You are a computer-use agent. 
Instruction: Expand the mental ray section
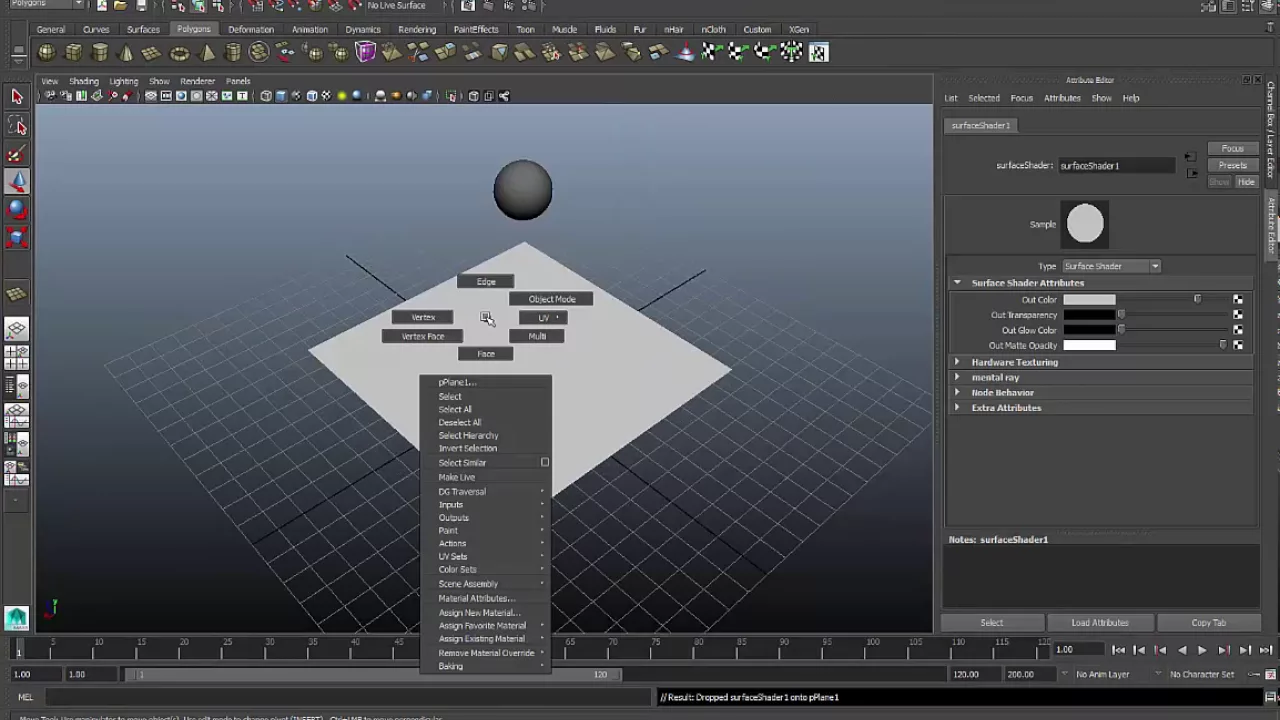pyautogui.click(x=957, y=377)
